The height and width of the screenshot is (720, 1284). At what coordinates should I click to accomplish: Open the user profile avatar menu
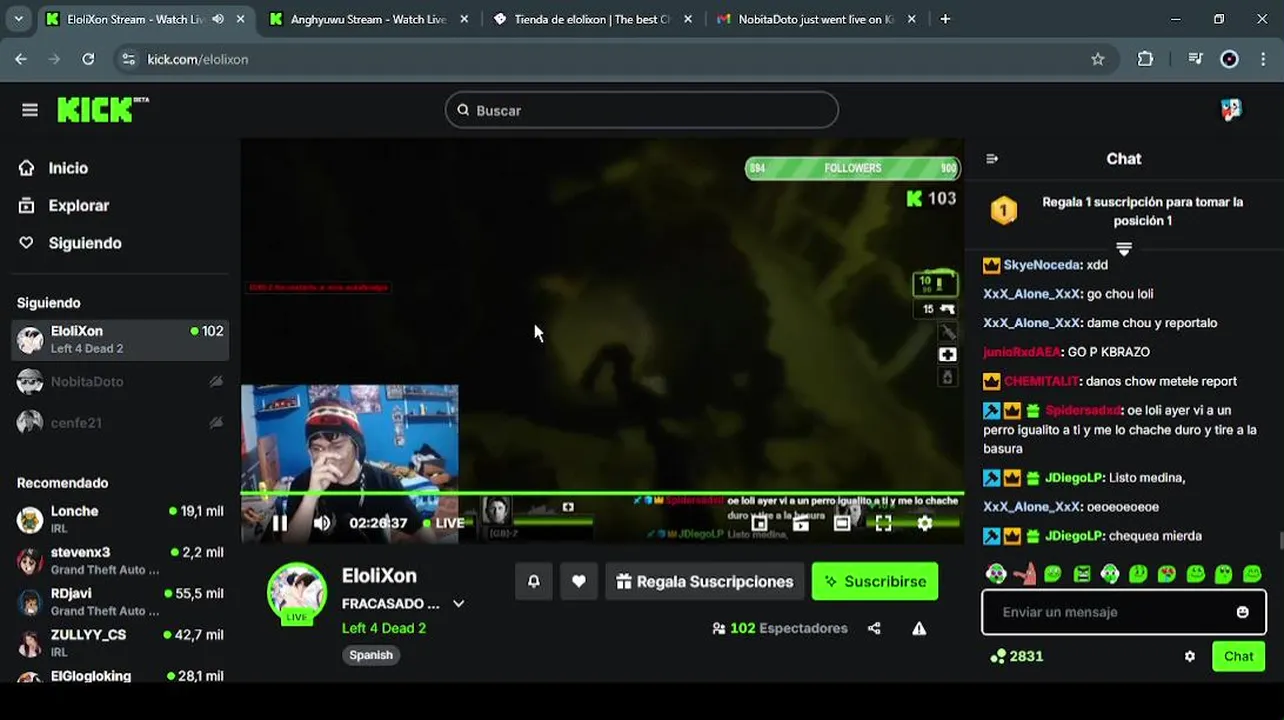coord(1231,110)
